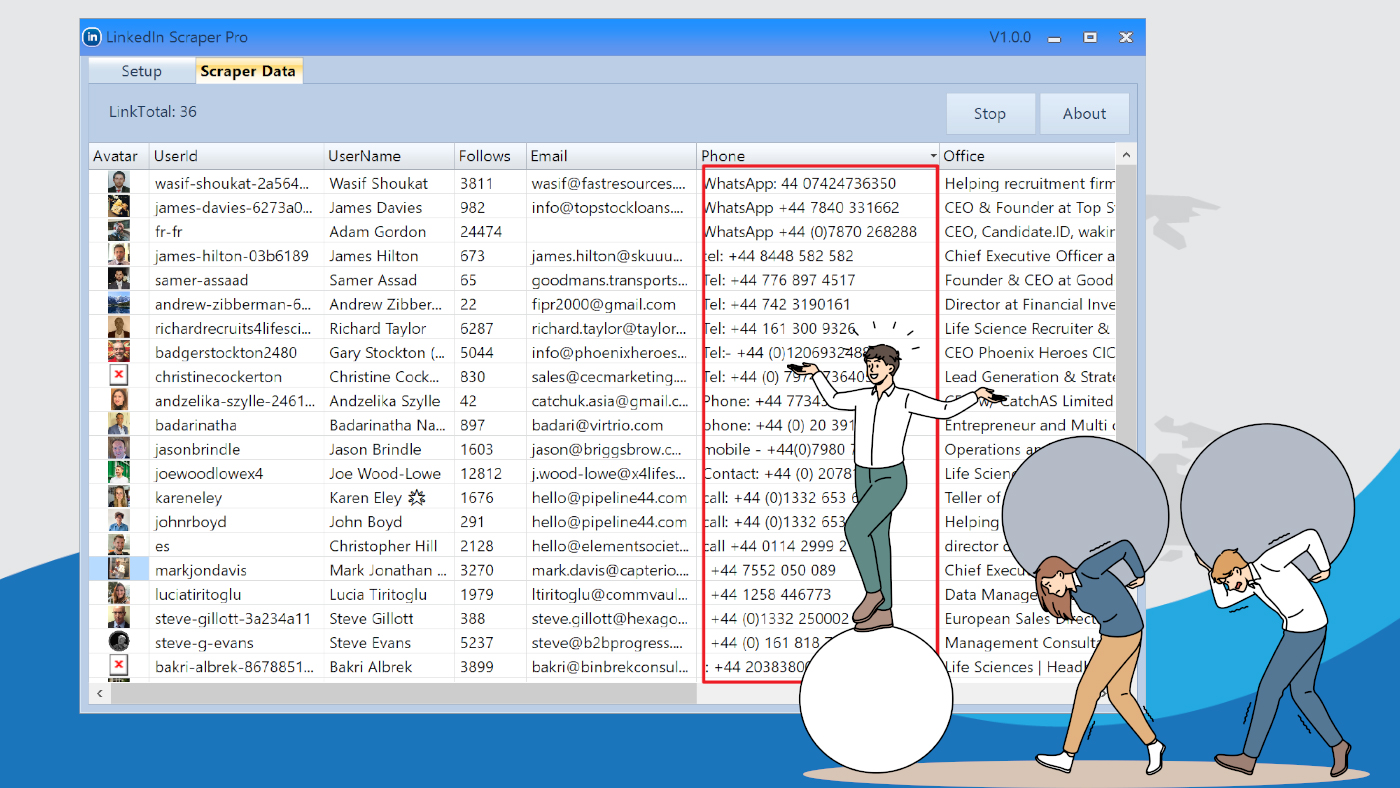
Task: Select Steve Evans's round avatar image
Action: point(119,642)
